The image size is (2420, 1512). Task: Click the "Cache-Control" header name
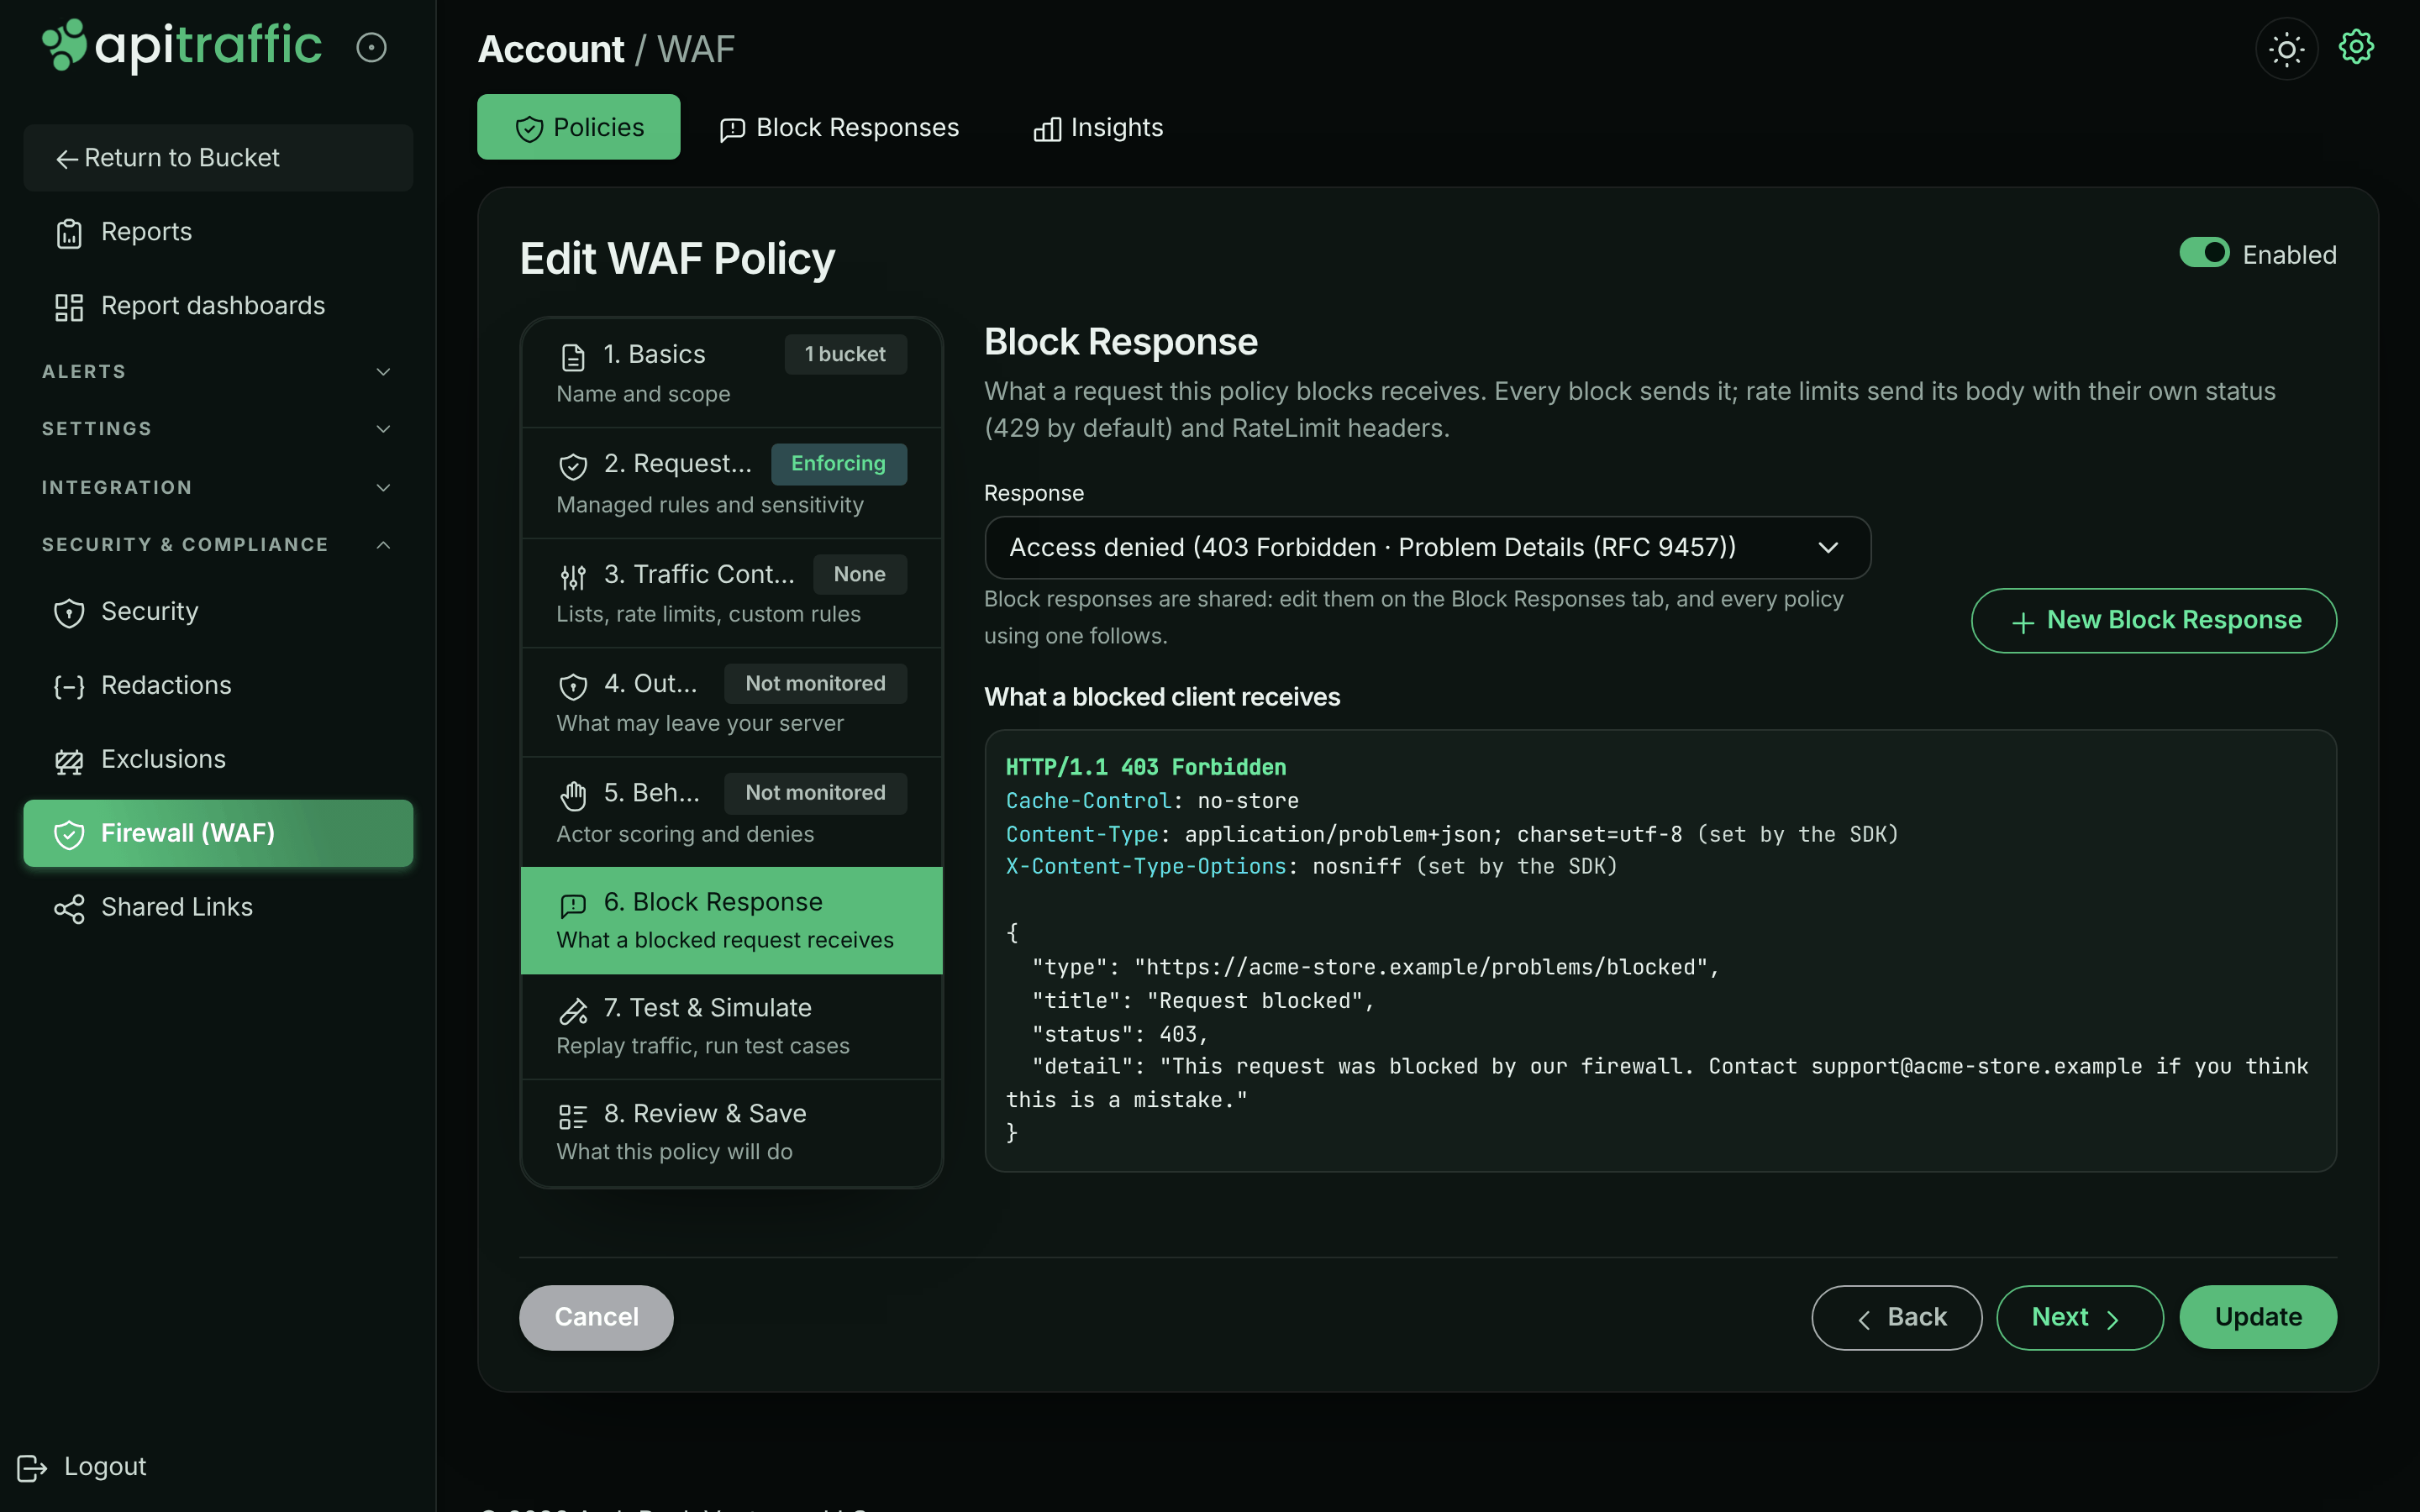(x=1088, y=801)
